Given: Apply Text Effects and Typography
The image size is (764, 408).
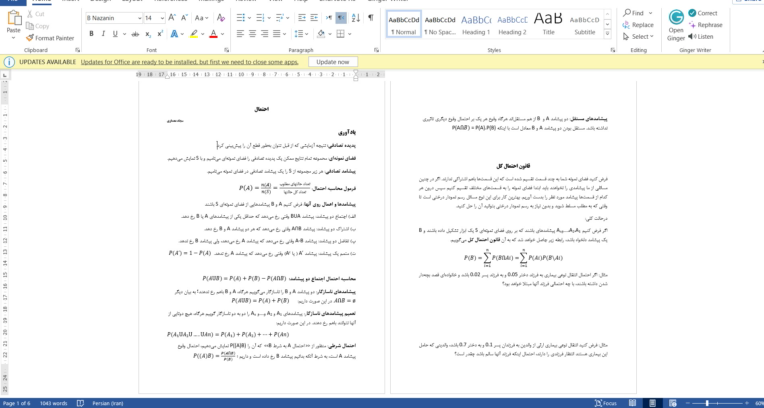Looking at the screenshot, I should (174, 34).
